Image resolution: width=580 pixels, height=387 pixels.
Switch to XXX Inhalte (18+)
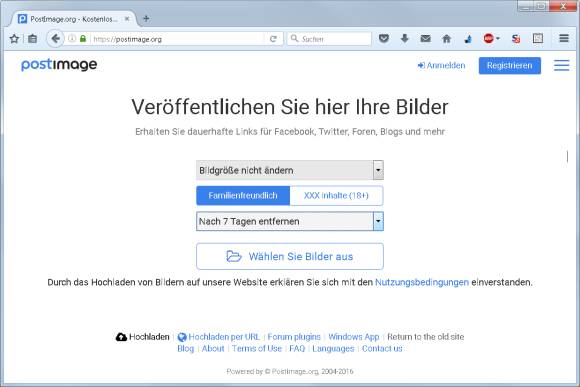click(x=336, y=195)
